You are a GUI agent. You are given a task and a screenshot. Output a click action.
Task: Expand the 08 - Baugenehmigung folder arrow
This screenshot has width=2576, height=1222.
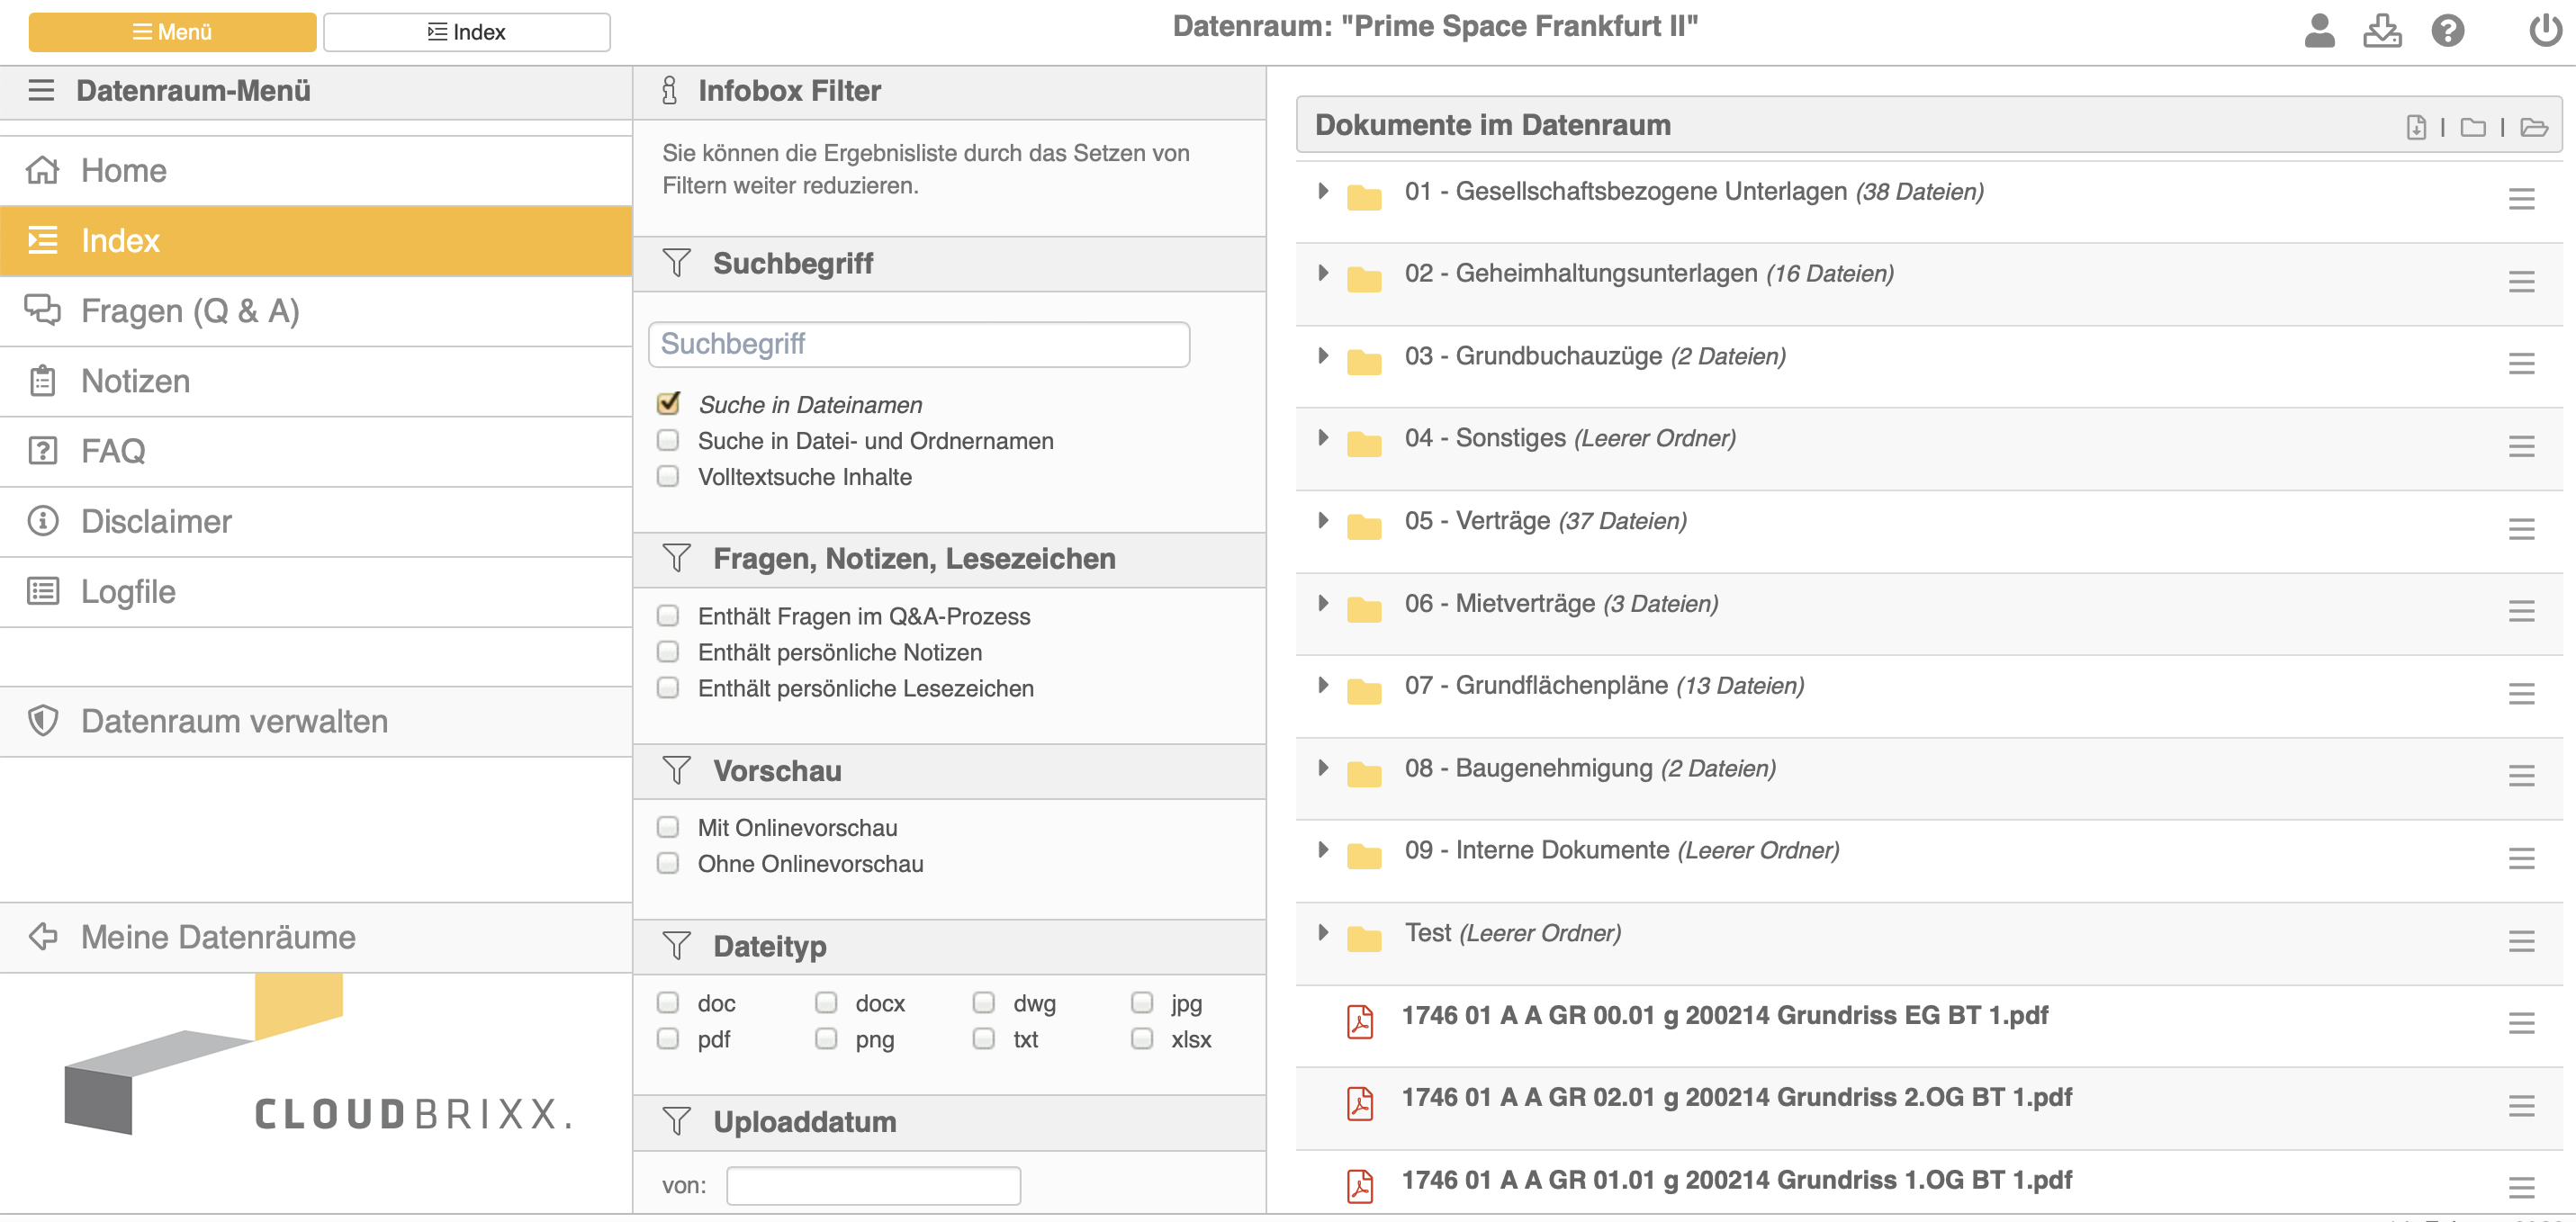pos(1323,768)
